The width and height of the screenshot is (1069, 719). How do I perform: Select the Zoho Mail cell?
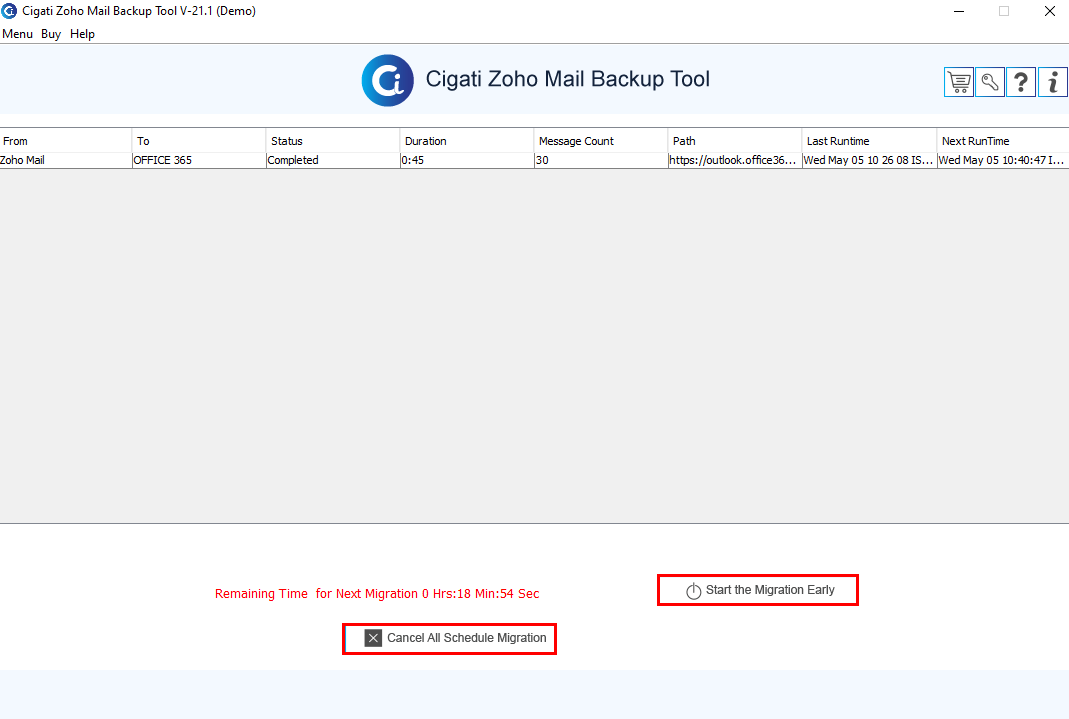[x=65, y=160]
